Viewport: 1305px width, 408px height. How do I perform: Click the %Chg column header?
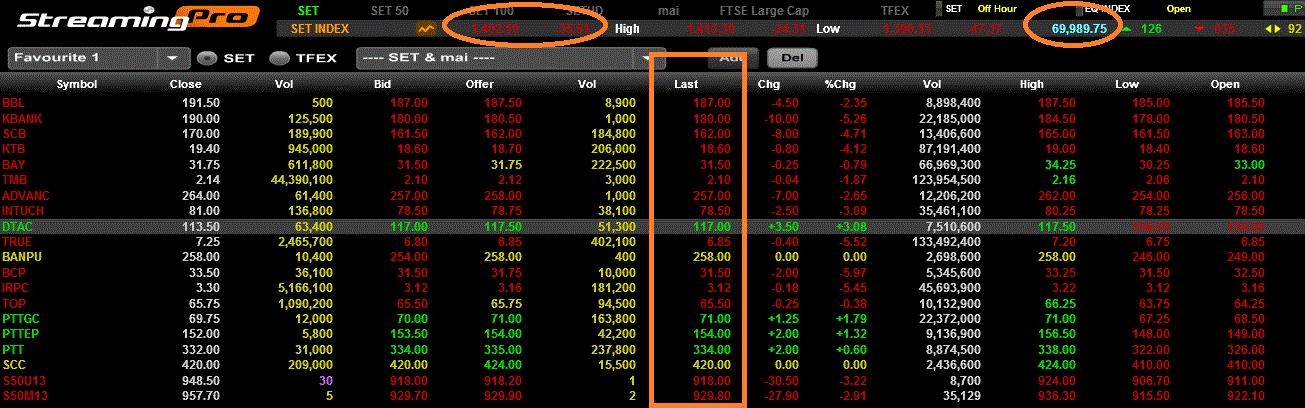[839, 85]
